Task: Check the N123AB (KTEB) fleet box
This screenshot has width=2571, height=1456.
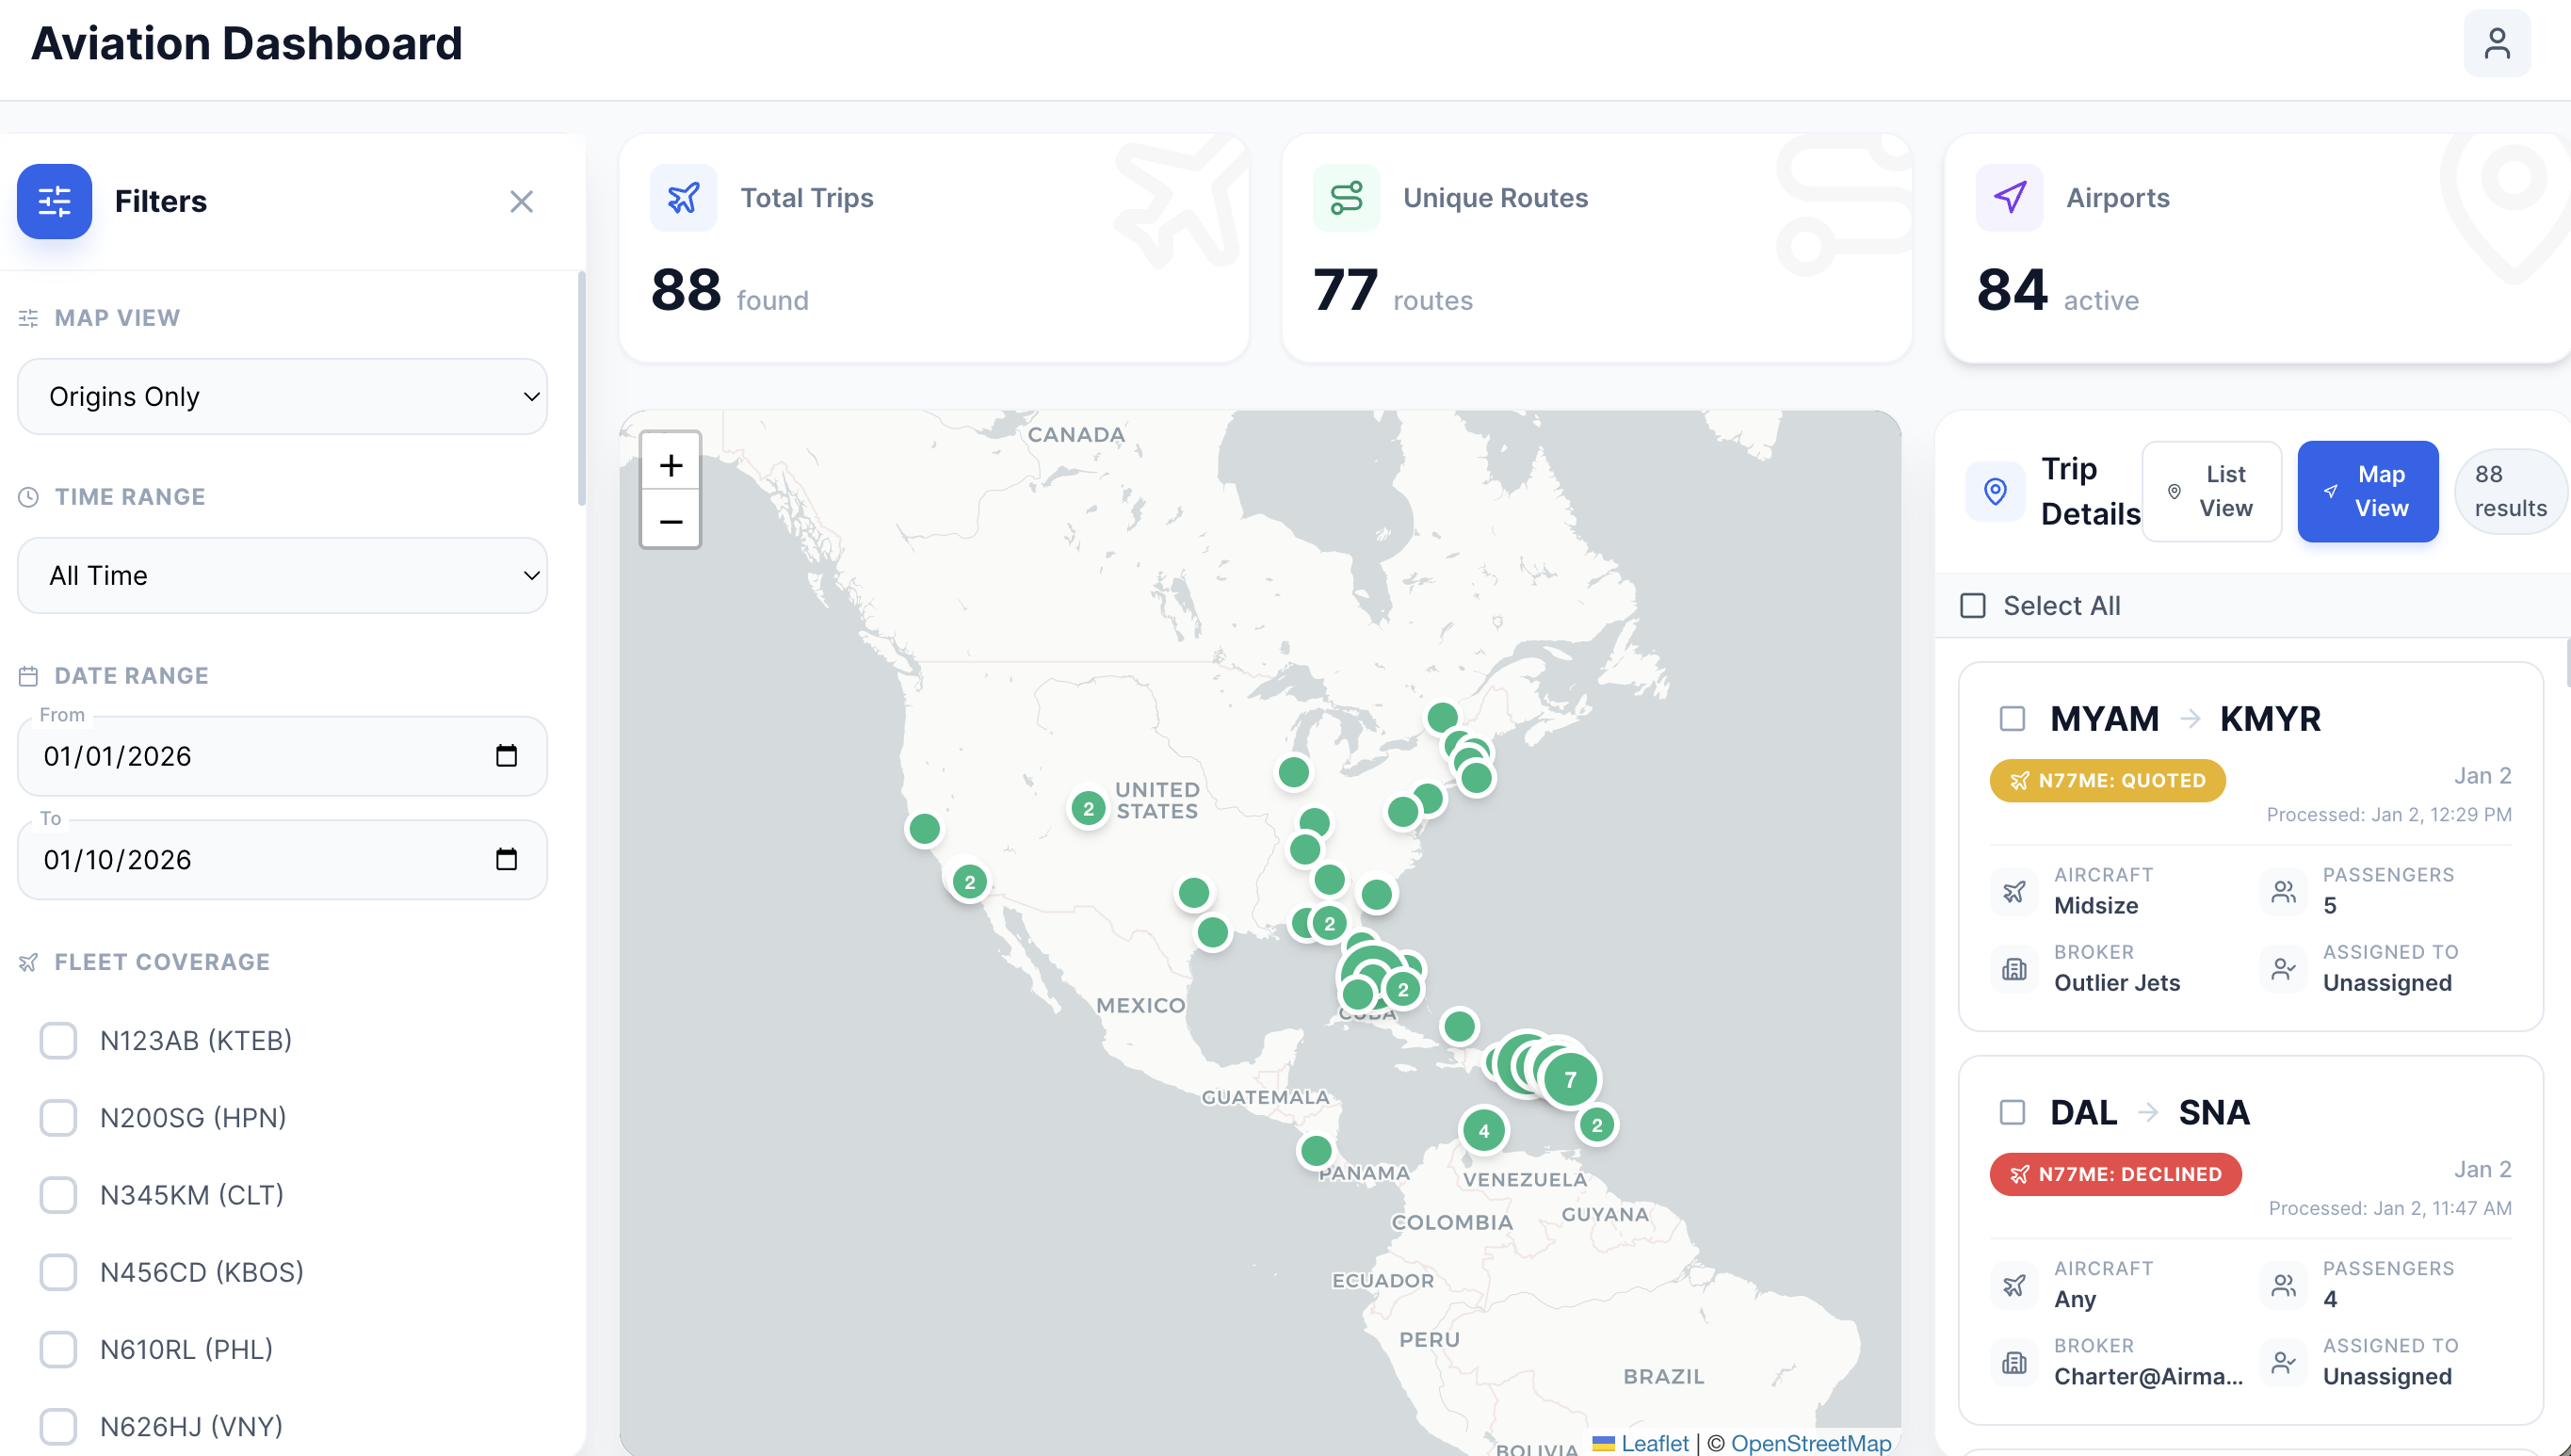Action: click(x=58, y=1040)
